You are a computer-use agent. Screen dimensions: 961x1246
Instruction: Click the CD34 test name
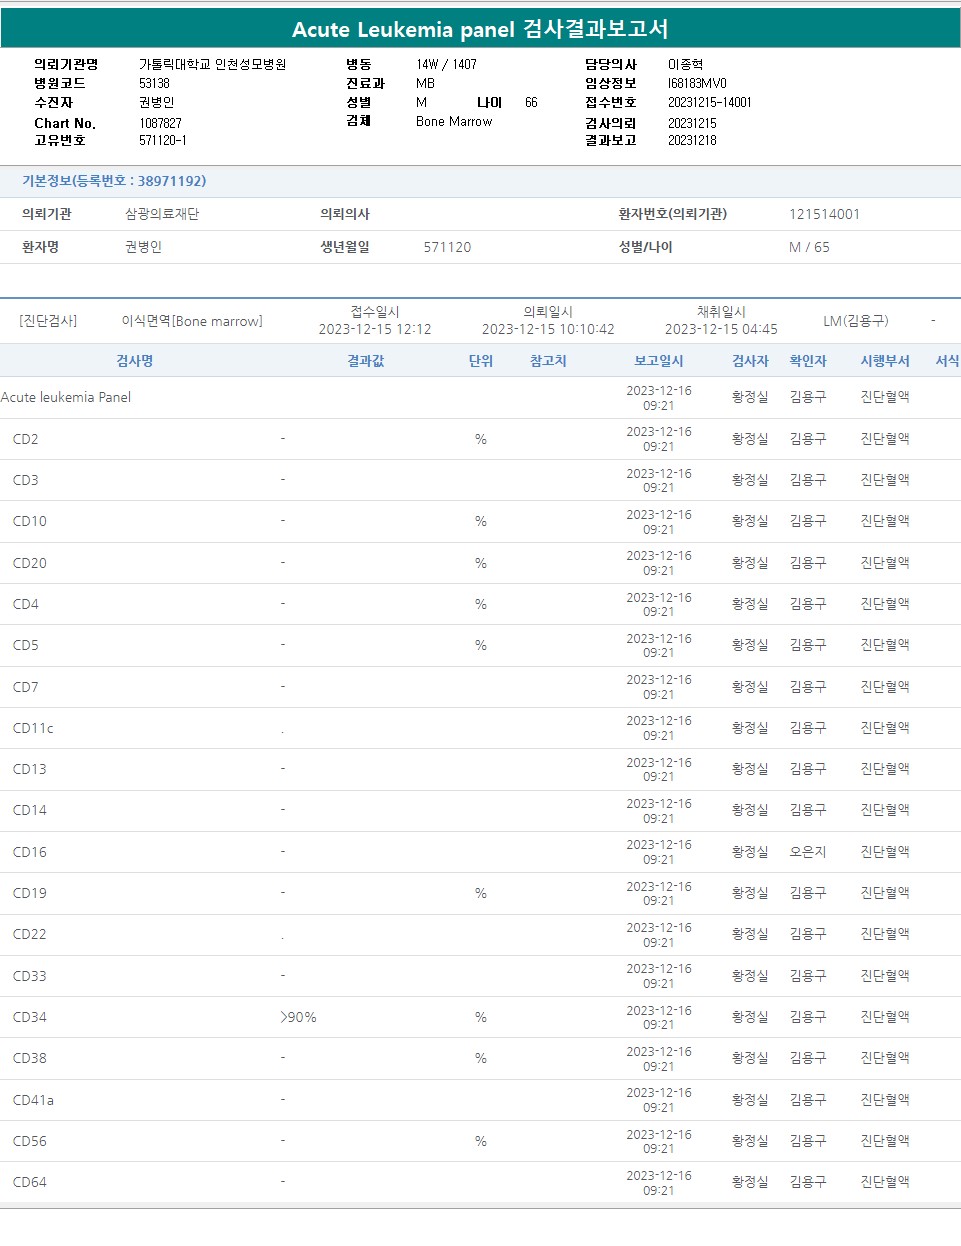pos(30,1017)
